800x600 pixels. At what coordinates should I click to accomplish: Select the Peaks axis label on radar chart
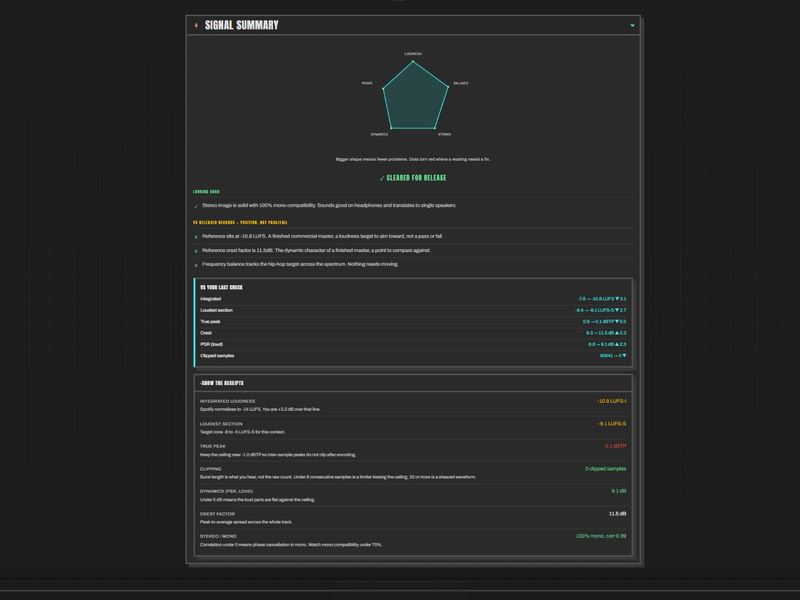[367, 83]
